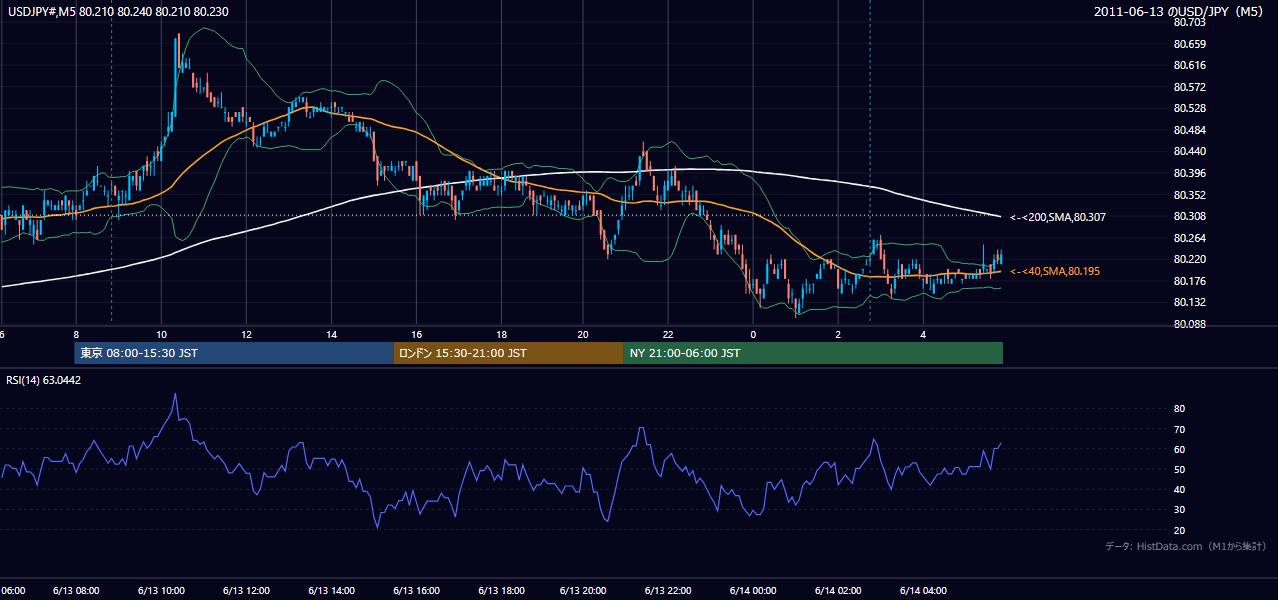Click the USDJPY#,M5 chart title text

pos(116,11)
